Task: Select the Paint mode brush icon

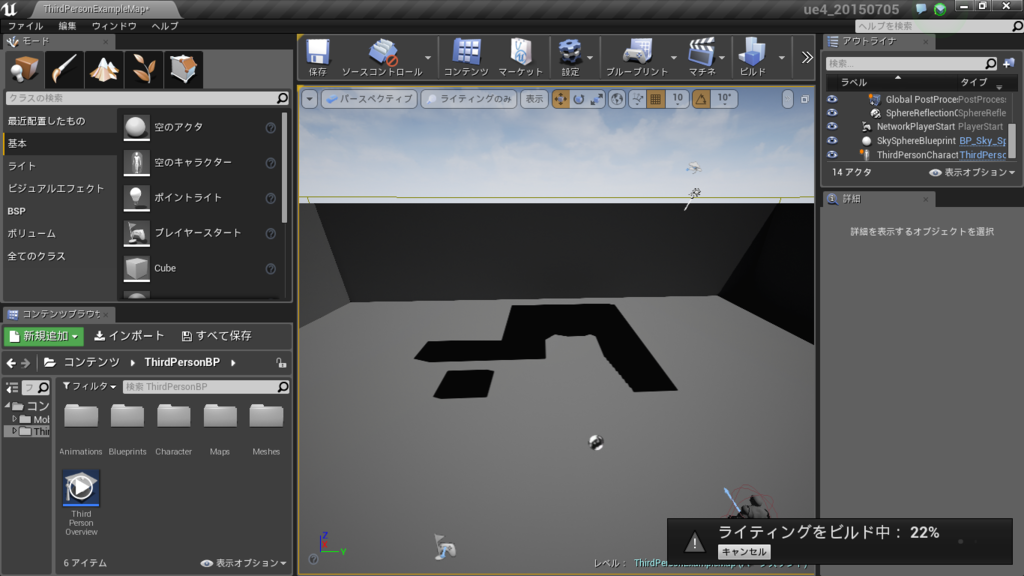Action: click(x=64, y=69)
